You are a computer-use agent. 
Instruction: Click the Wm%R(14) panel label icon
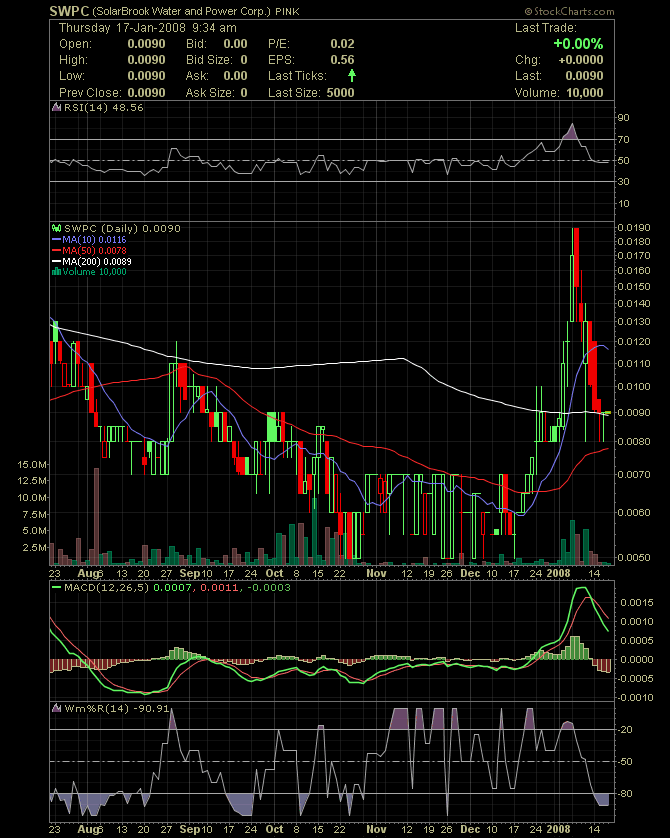point(56,707)
